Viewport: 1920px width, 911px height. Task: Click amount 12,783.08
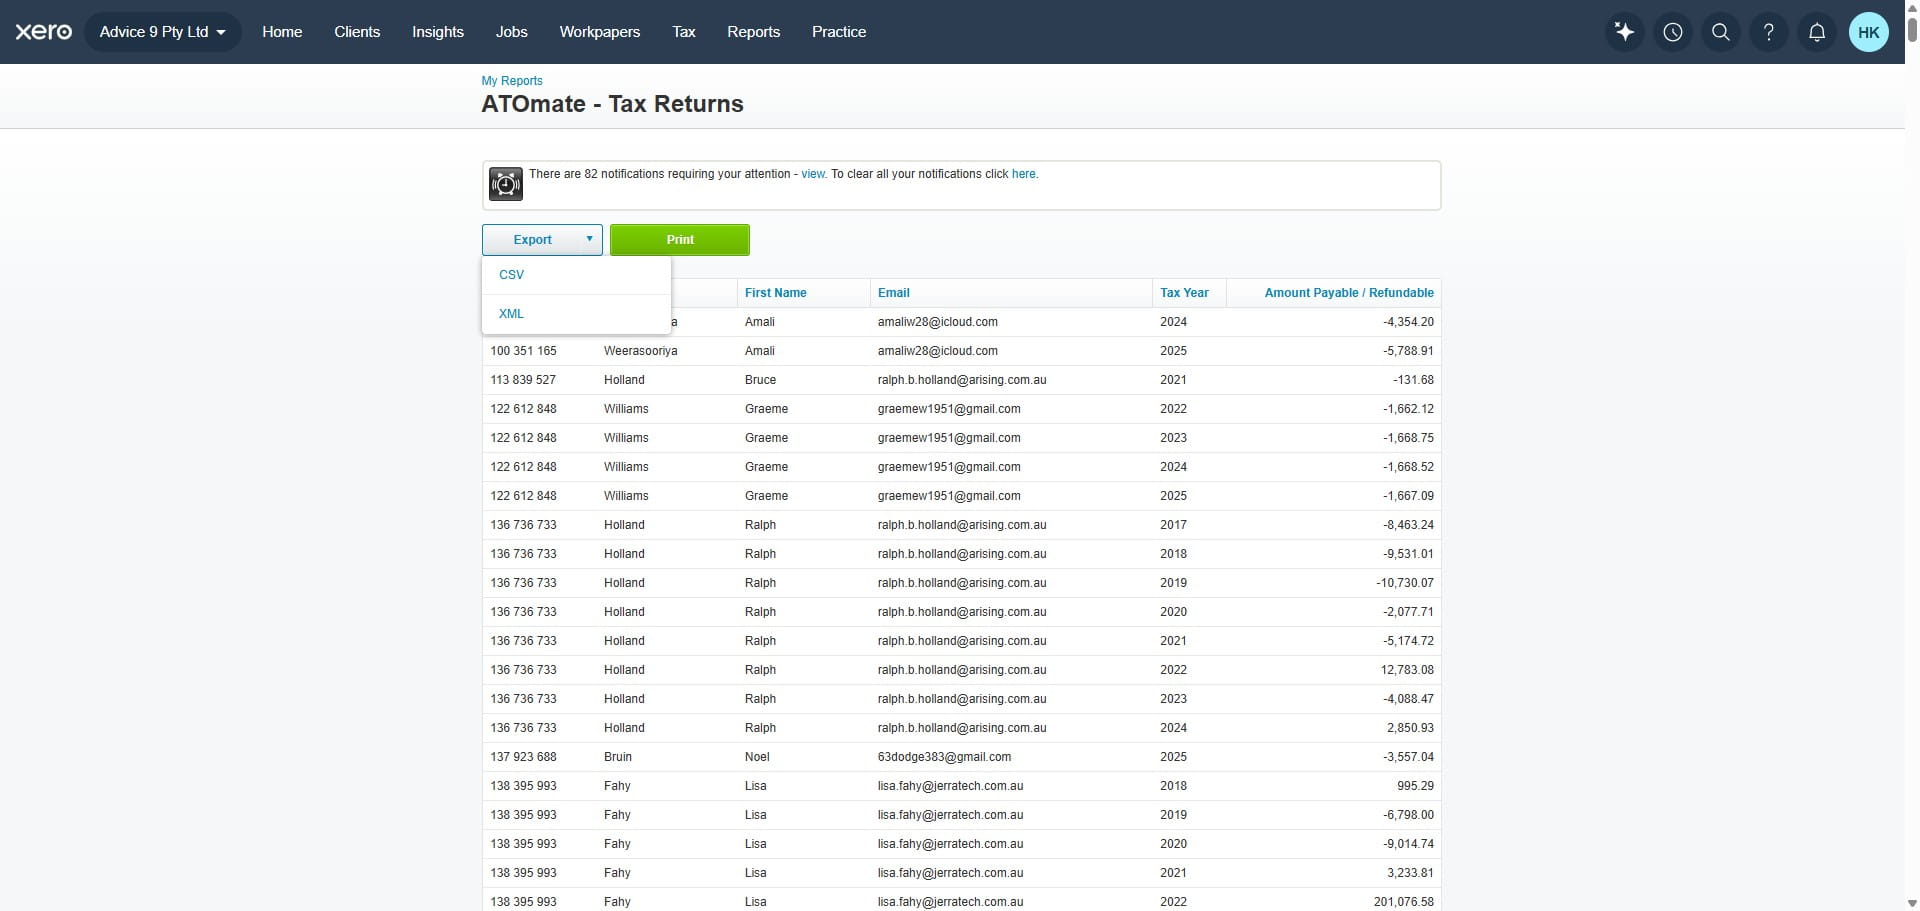pos(1407,670)
